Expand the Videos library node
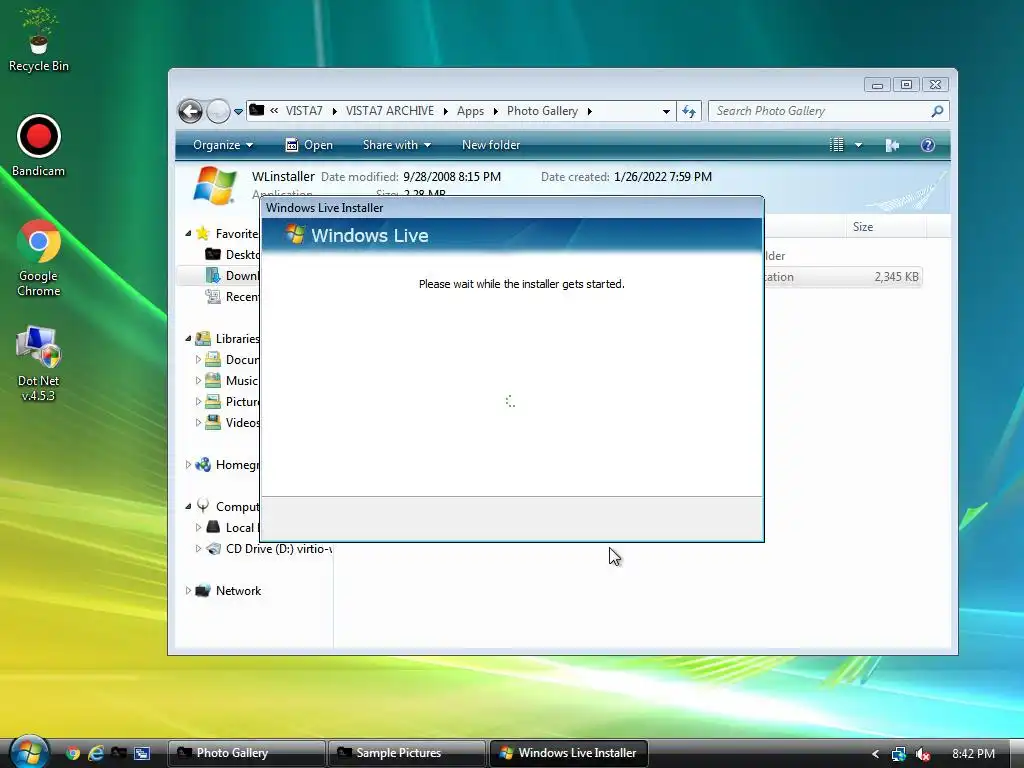 coord(199,423)
